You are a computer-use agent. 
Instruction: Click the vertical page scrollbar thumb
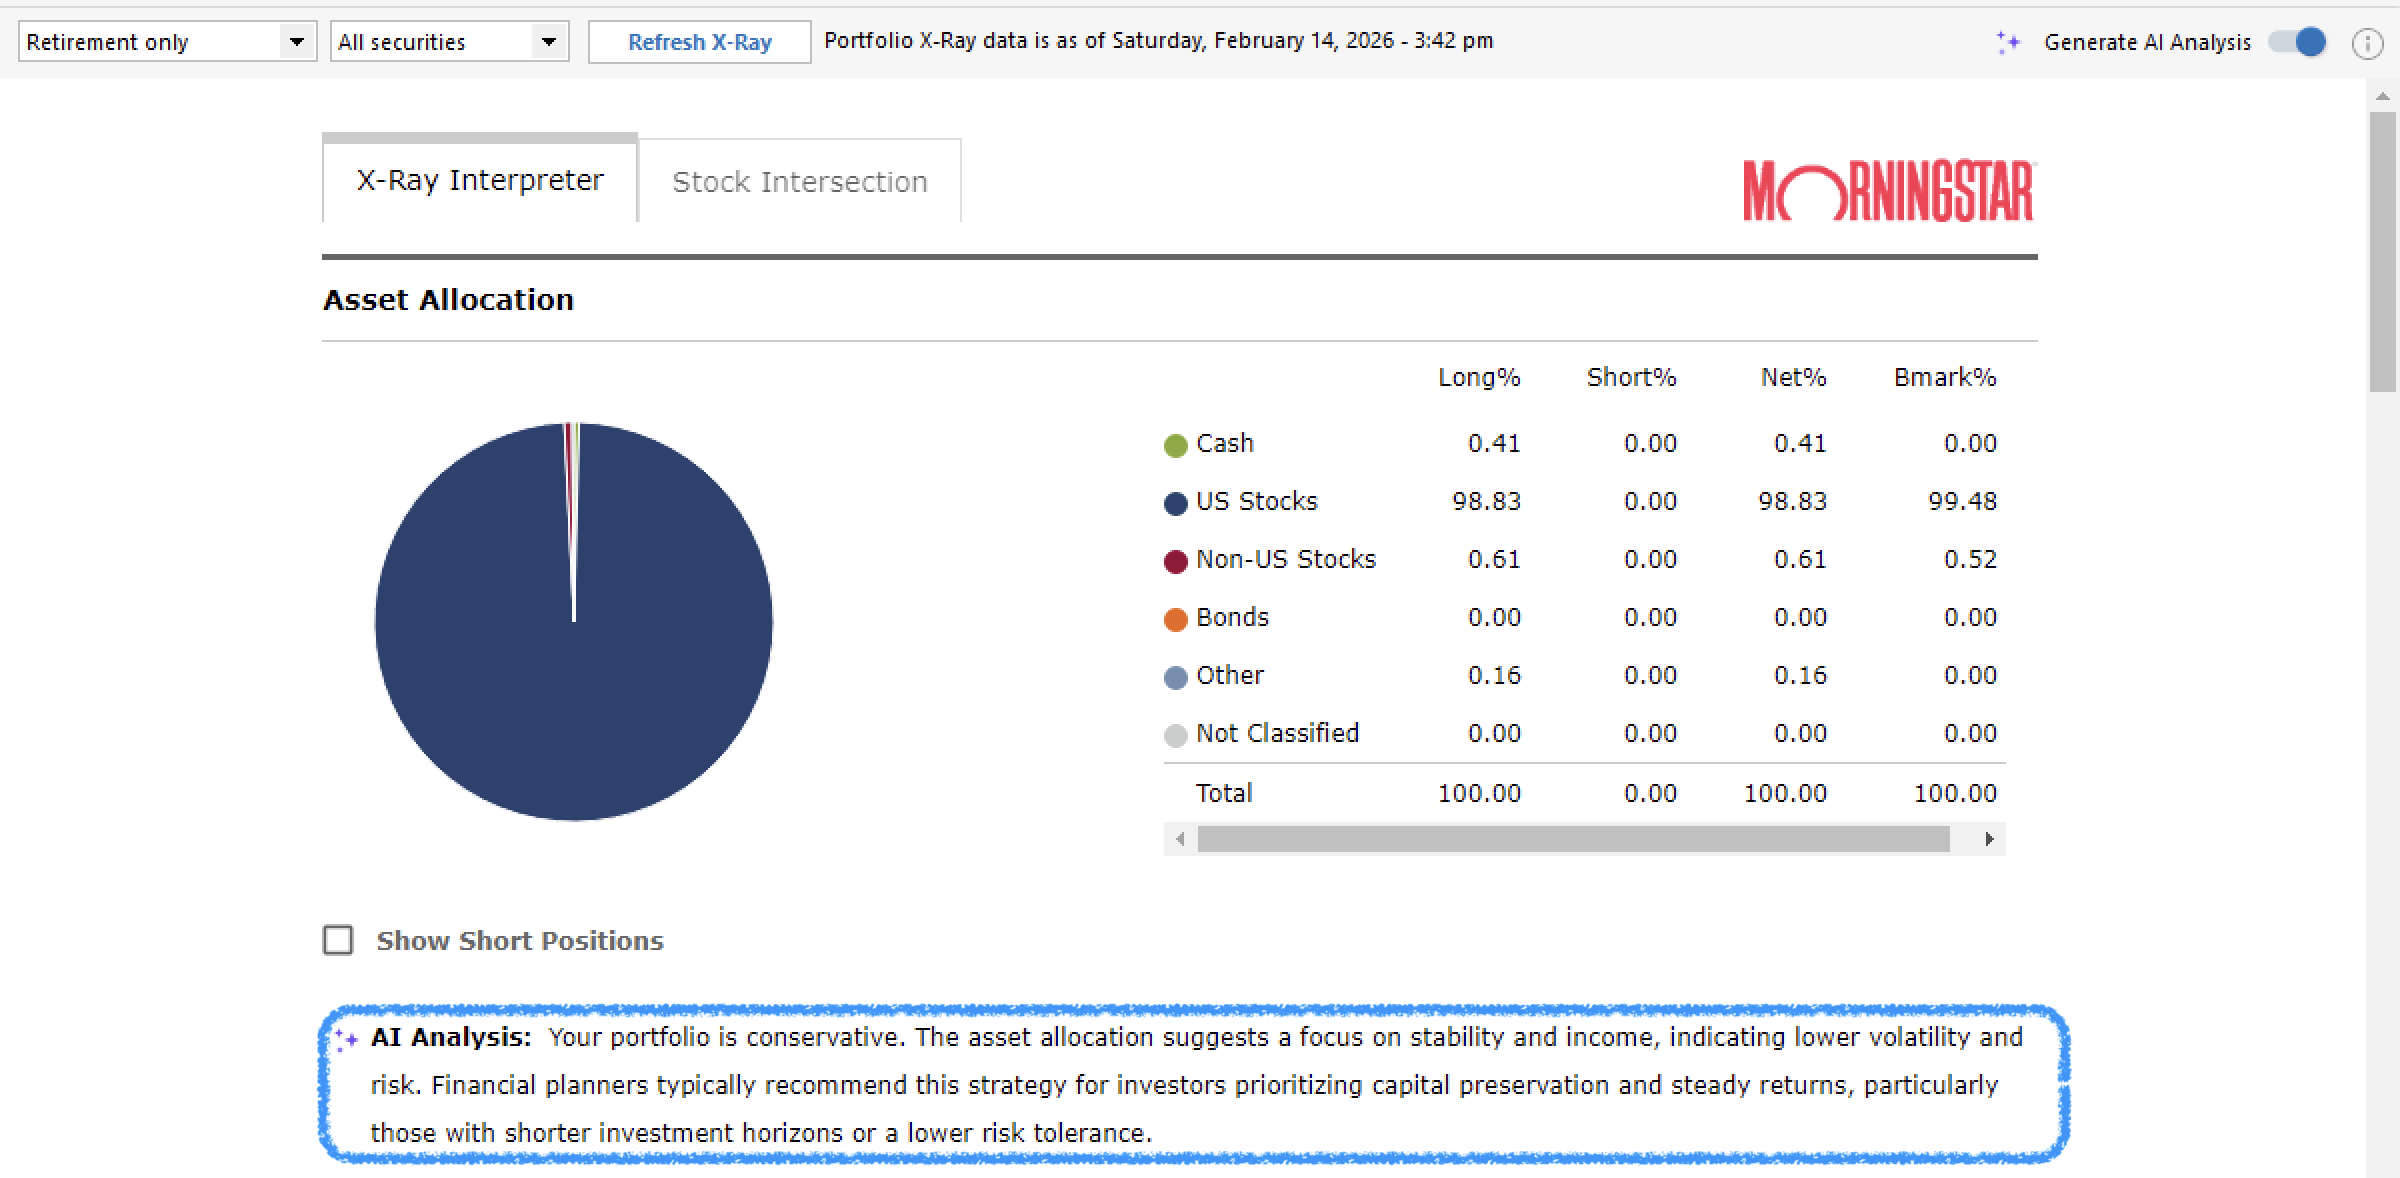pos(2382,250)
